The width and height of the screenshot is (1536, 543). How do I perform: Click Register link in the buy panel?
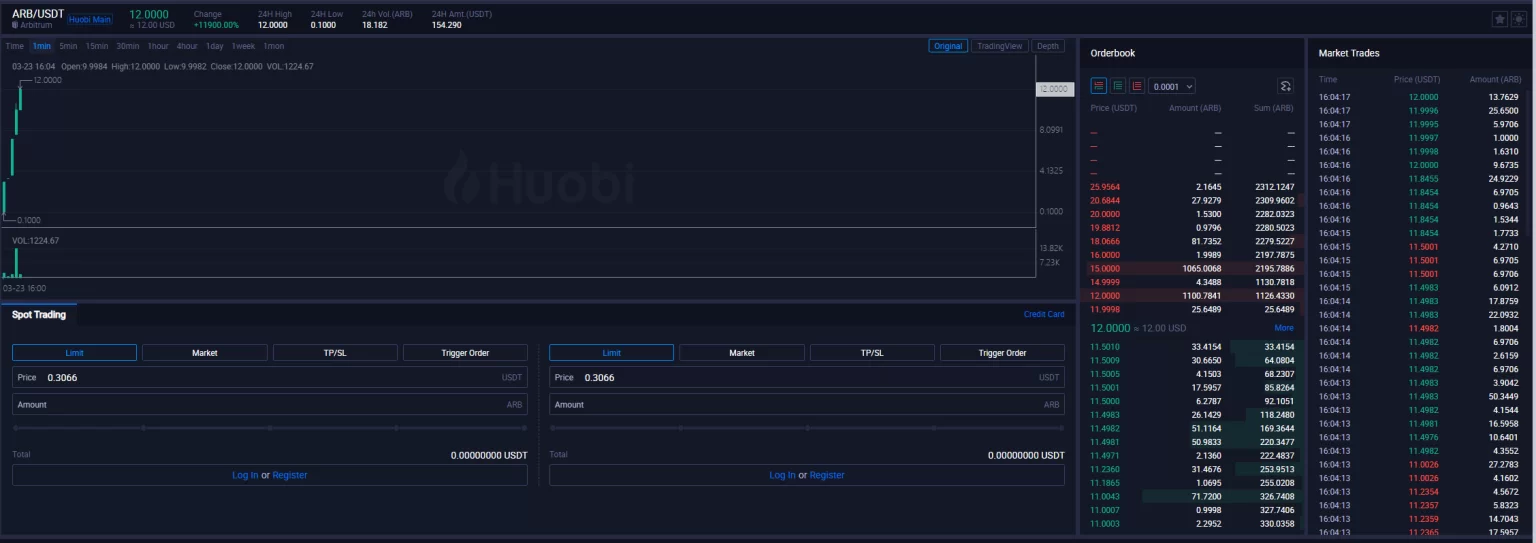[290, 475]
